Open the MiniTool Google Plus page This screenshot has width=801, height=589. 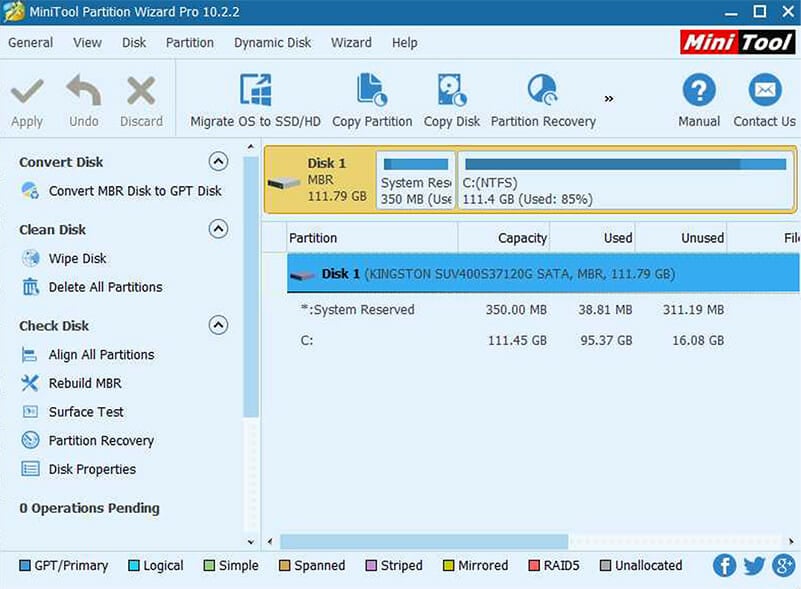[784, 566]
